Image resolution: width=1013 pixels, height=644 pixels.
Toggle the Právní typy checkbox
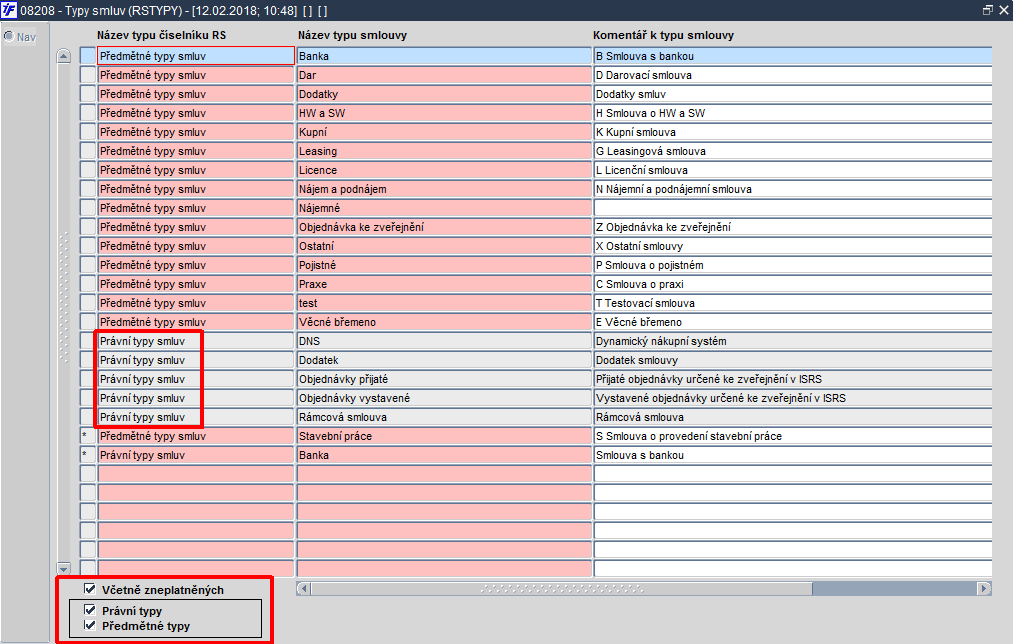(x=90, y=610)
